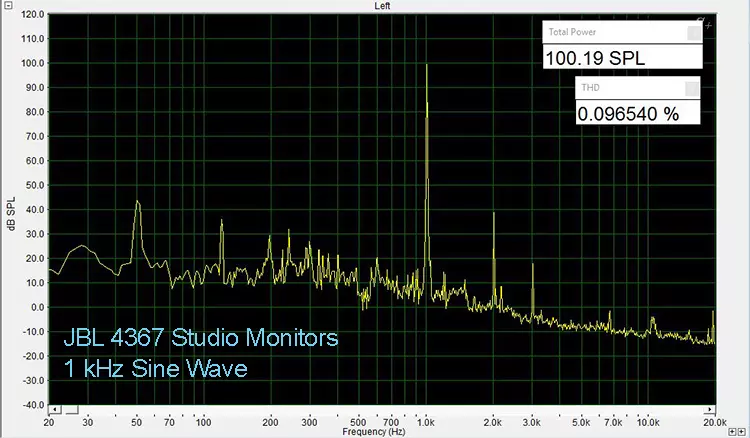
Task: Click the 100.19 SPL value
Action: click(x=595, y=58)
